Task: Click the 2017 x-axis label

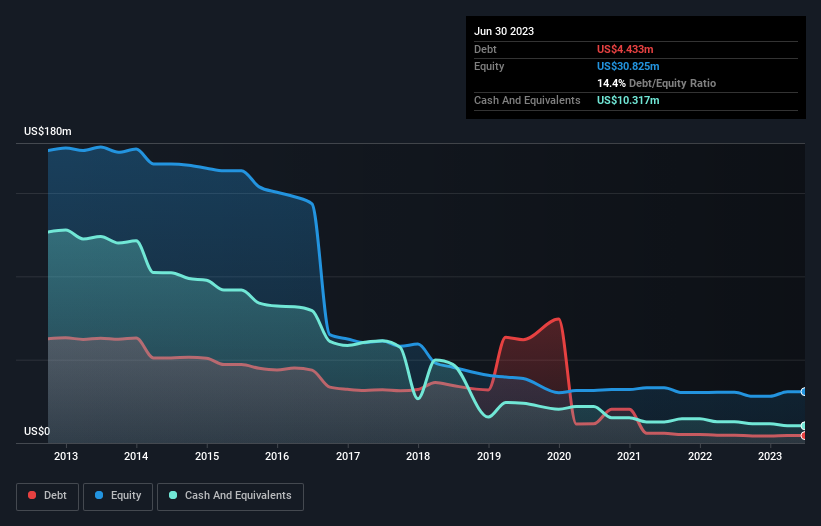Action: (348, 456)
